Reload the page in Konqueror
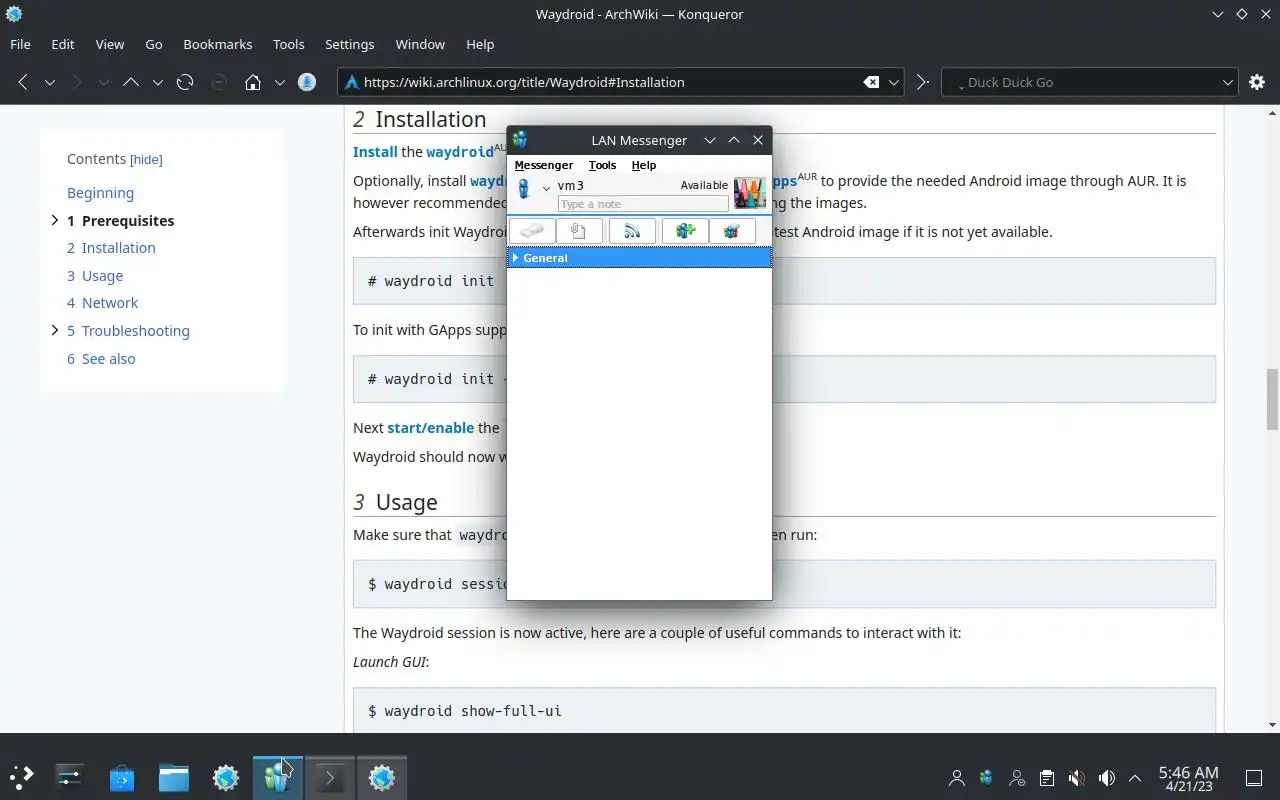The width and height of the screenshot is (1280, 800). pos(185,82)
